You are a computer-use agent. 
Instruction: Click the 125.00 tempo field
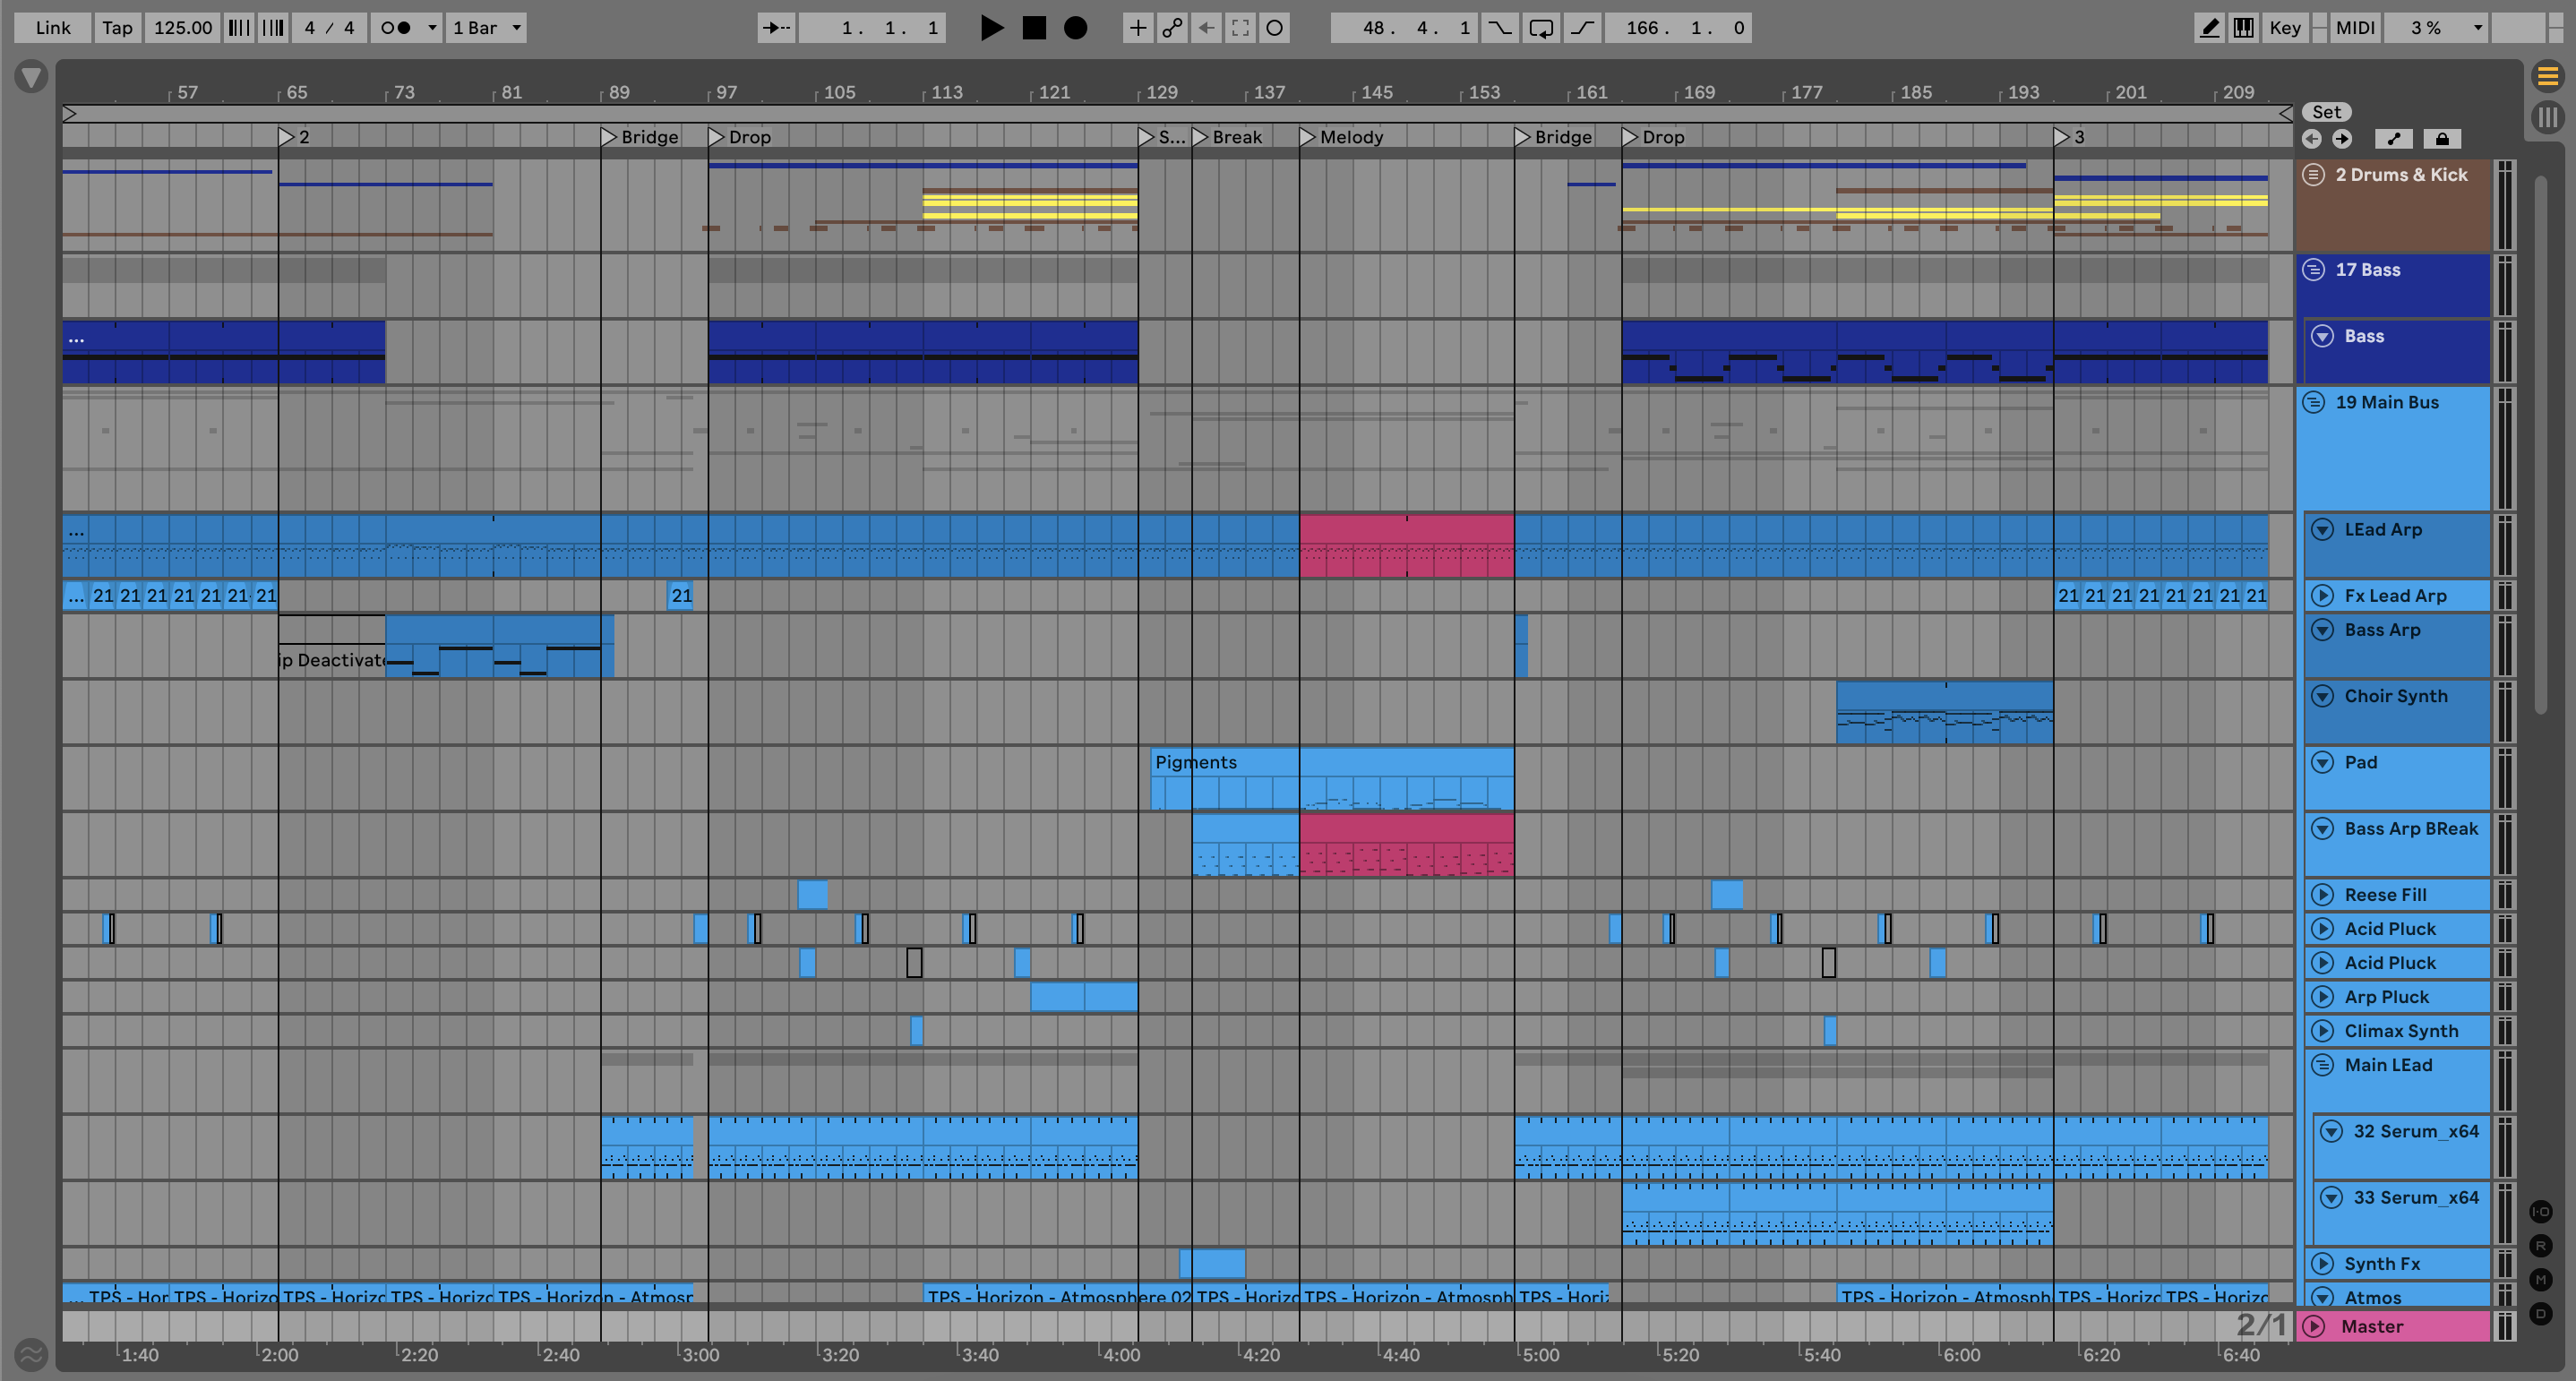click(x=182, y=28)
